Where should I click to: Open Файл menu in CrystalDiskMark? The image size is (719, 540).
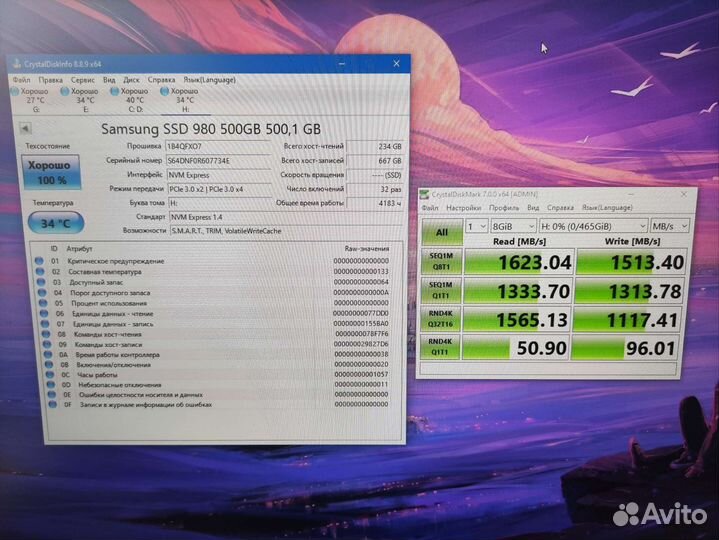tap(430, 208)
